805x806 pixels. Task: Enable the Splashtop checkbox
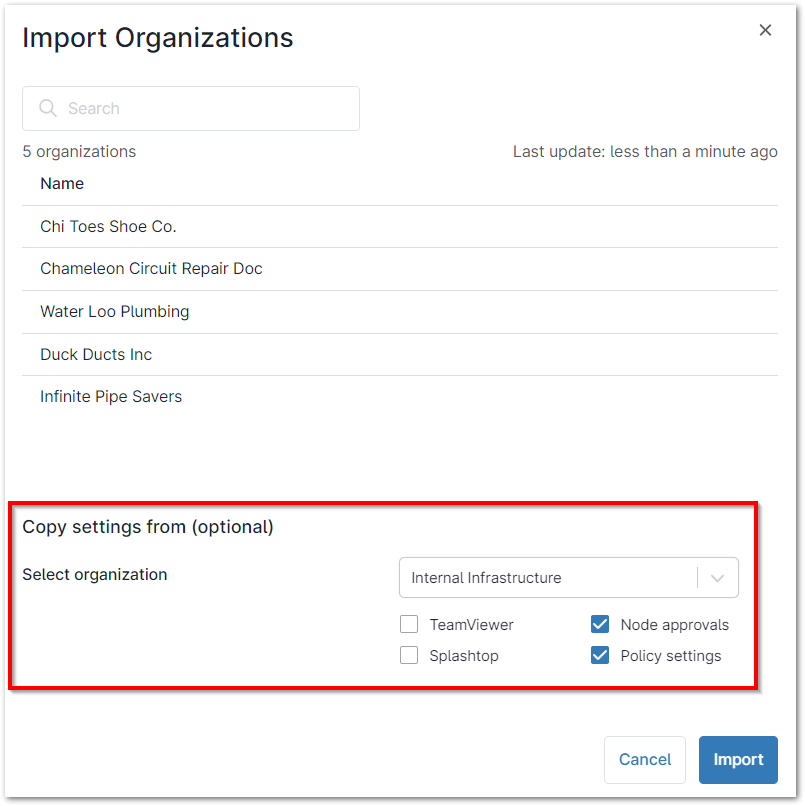click(409, 655)
